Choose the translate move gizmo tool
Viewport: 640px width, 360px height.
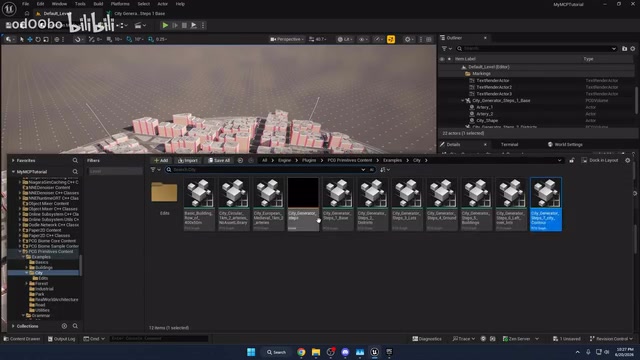[30, 40]
